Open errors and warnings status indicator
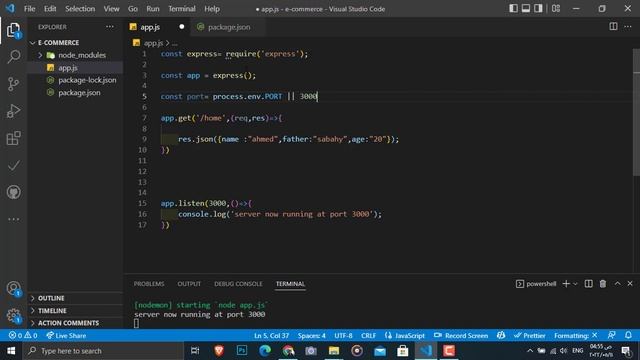Screen dimensions: 640x360 click(x=23, y=336)
